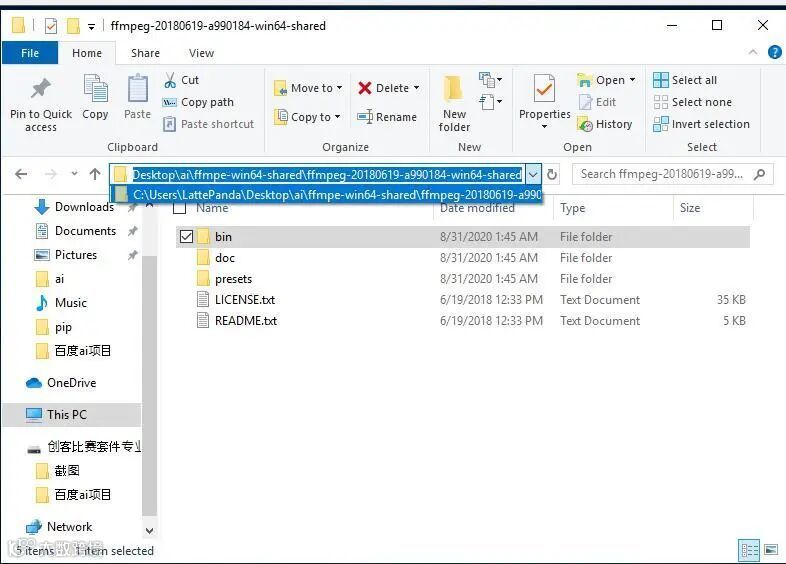Click the Copy ribbon icon
This screenshot has height=564, width=786.
pyautogui.click(x=95, y=89)
